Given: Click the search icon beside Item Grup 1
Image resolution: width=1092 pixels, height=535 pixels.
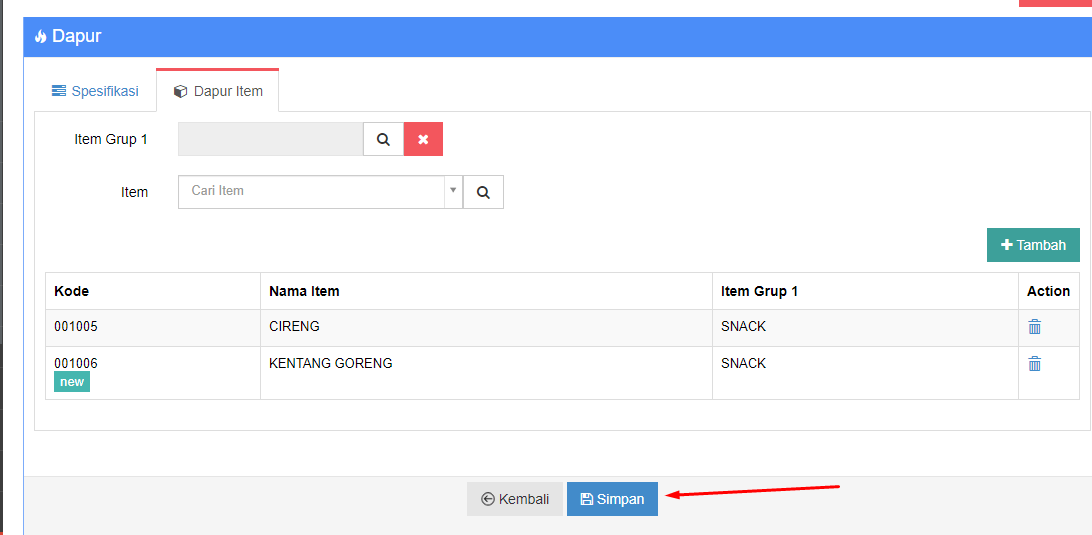Looking at the screenshot, I should 383,139.
